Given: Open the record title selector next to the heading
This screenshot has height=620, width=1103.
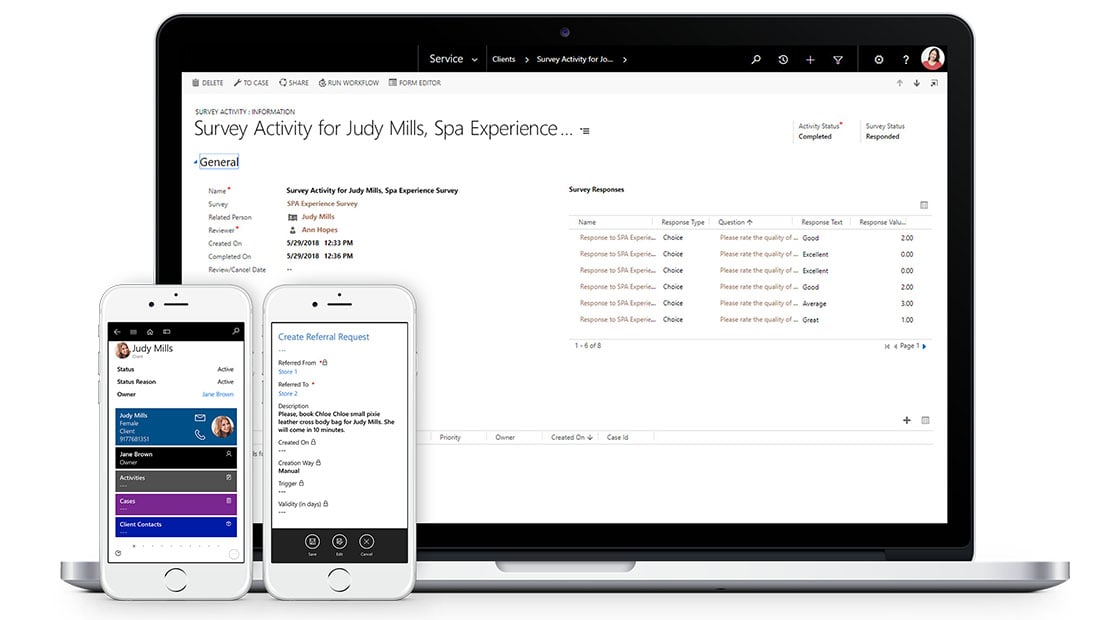Looking at the screenshot, I should click(585, 131).
